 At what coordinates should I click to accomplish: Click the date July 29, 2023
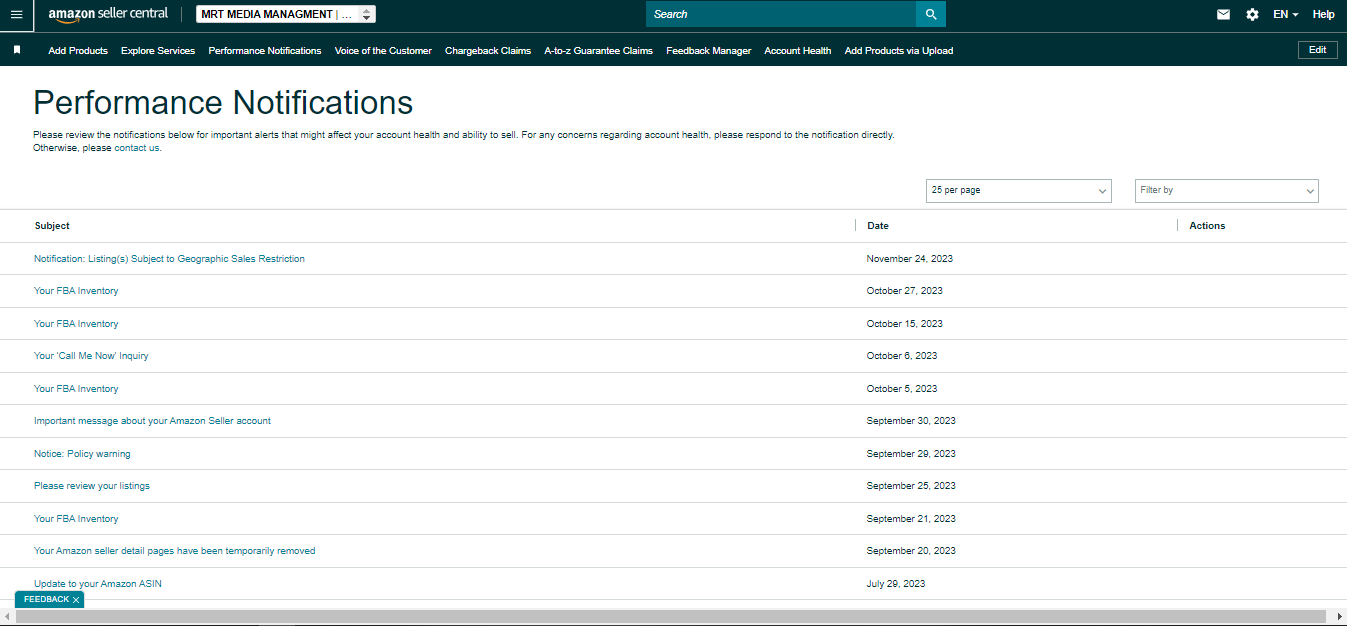pyautogui.click(x=896, y=584)
